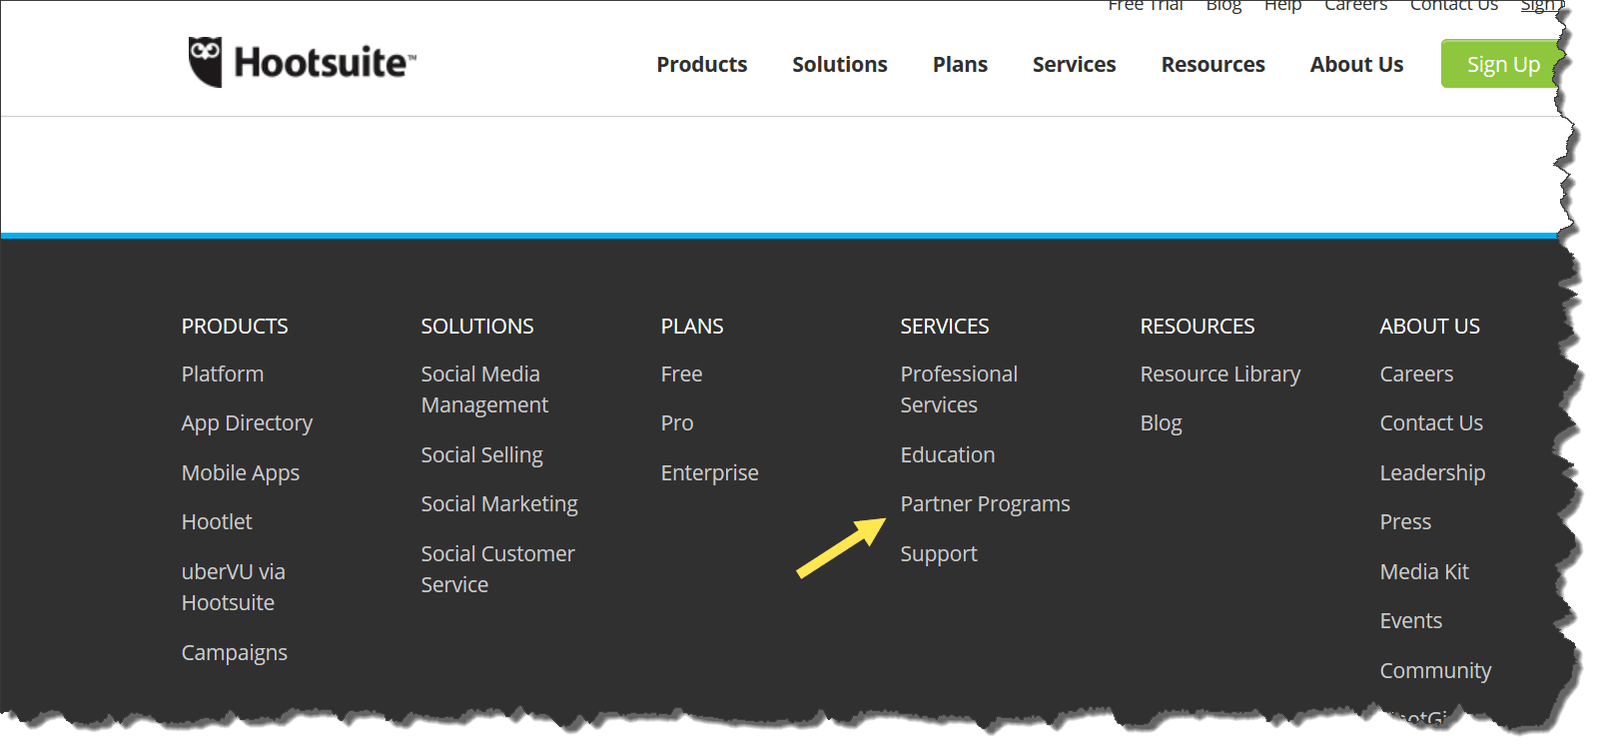
Task: Open the Partner Programs footer link
Action: click(984, 504)
